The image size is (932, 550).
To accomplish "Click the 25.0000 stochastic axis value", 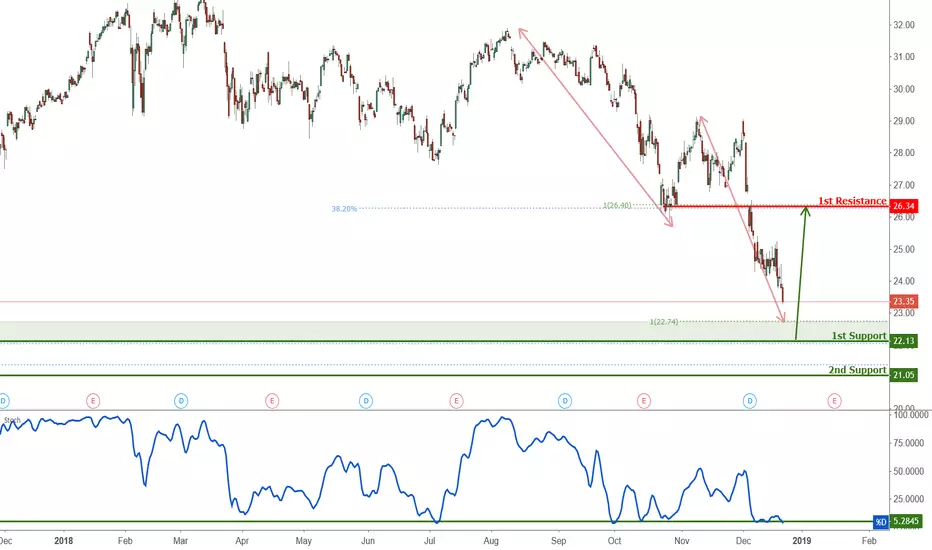I will (909, 499).
